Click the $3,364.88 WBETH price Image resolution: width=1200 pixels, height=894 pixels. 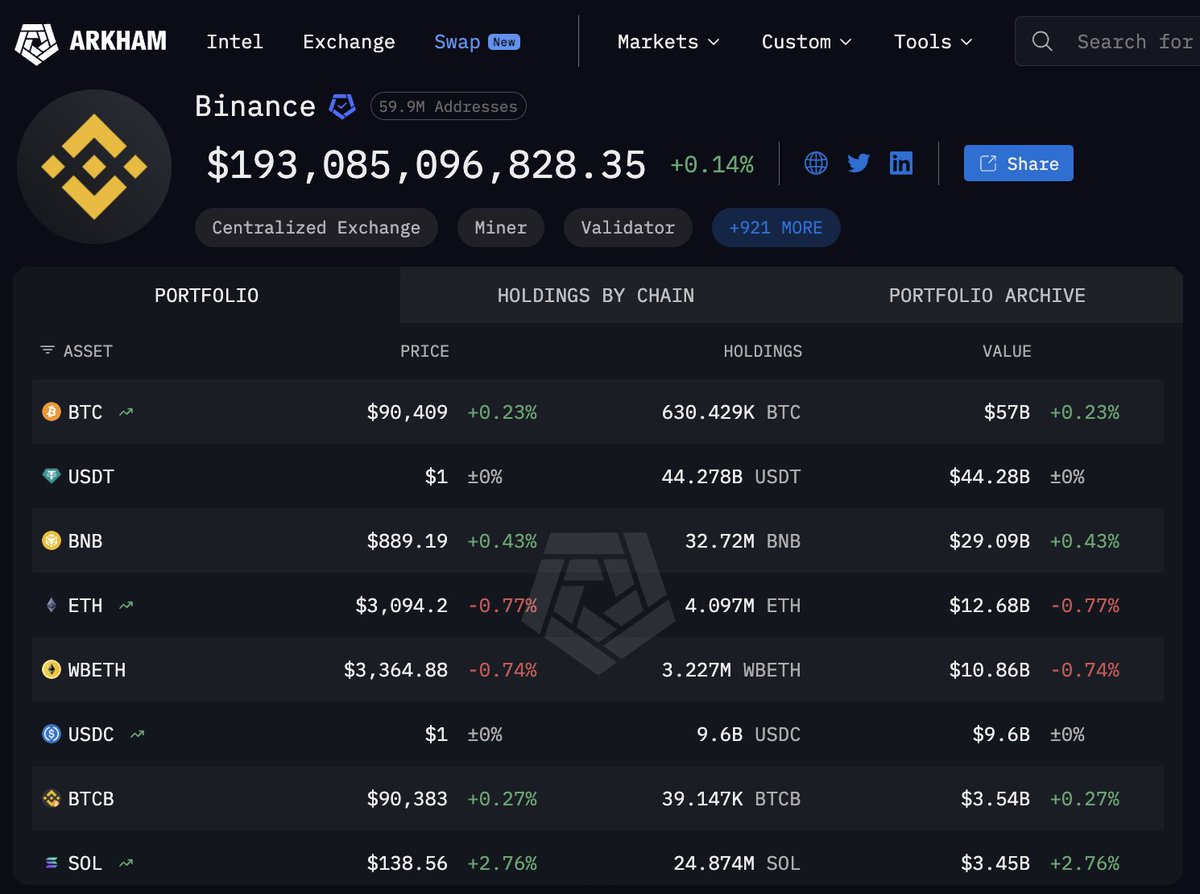[396, 669]
